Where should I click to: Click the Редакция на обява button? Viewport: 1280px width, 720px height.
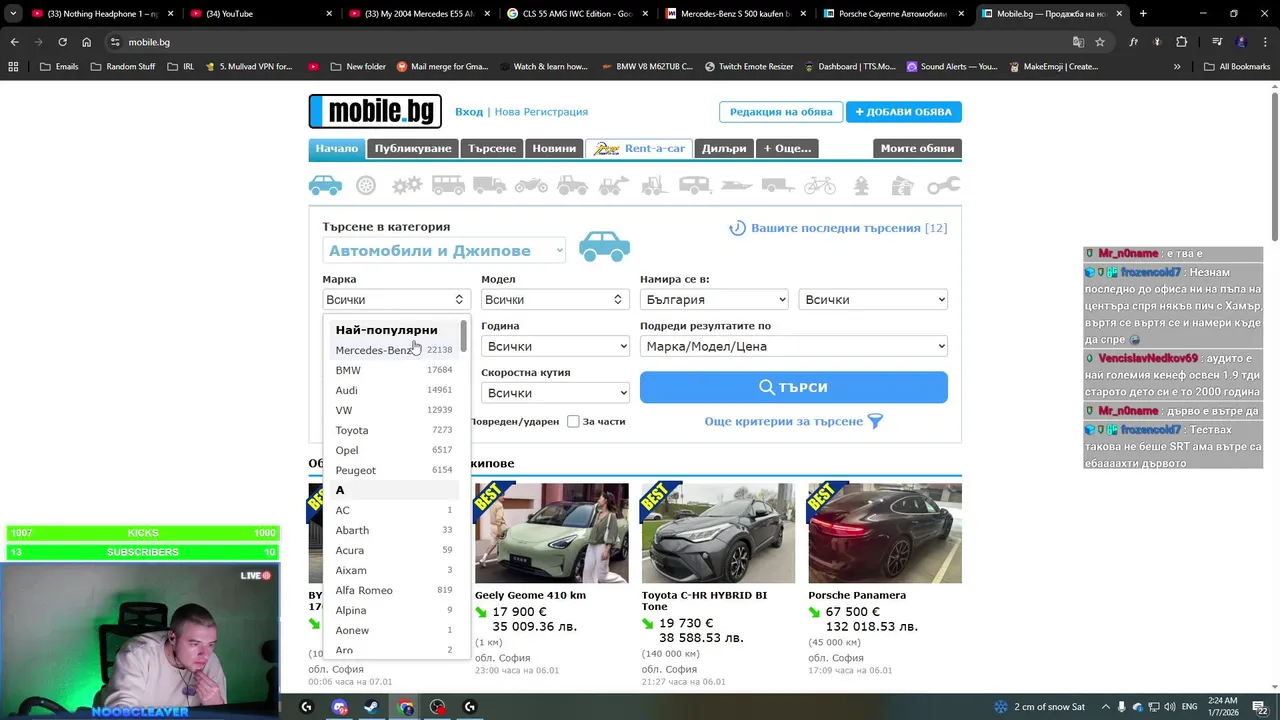[x=781, y=112]
